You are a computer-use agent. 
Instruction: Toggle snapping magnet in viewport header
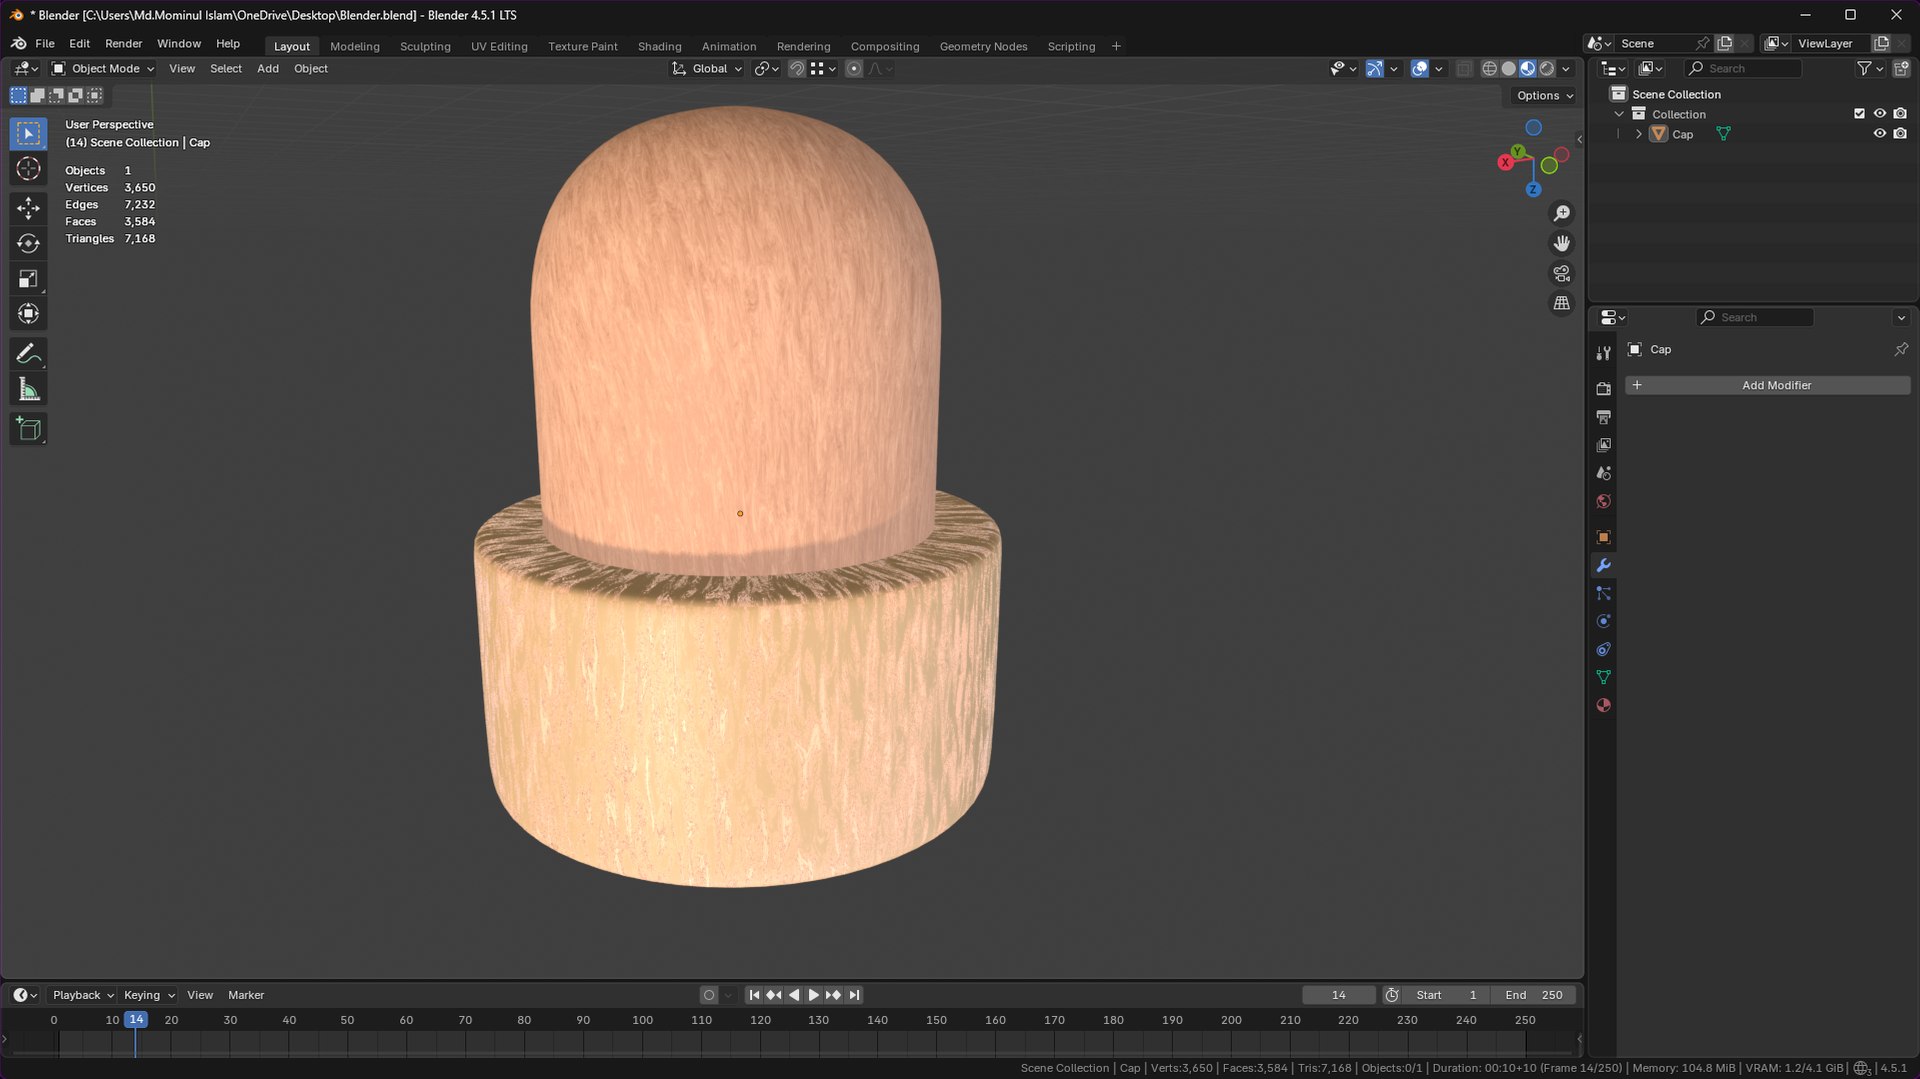coord(797,69)
